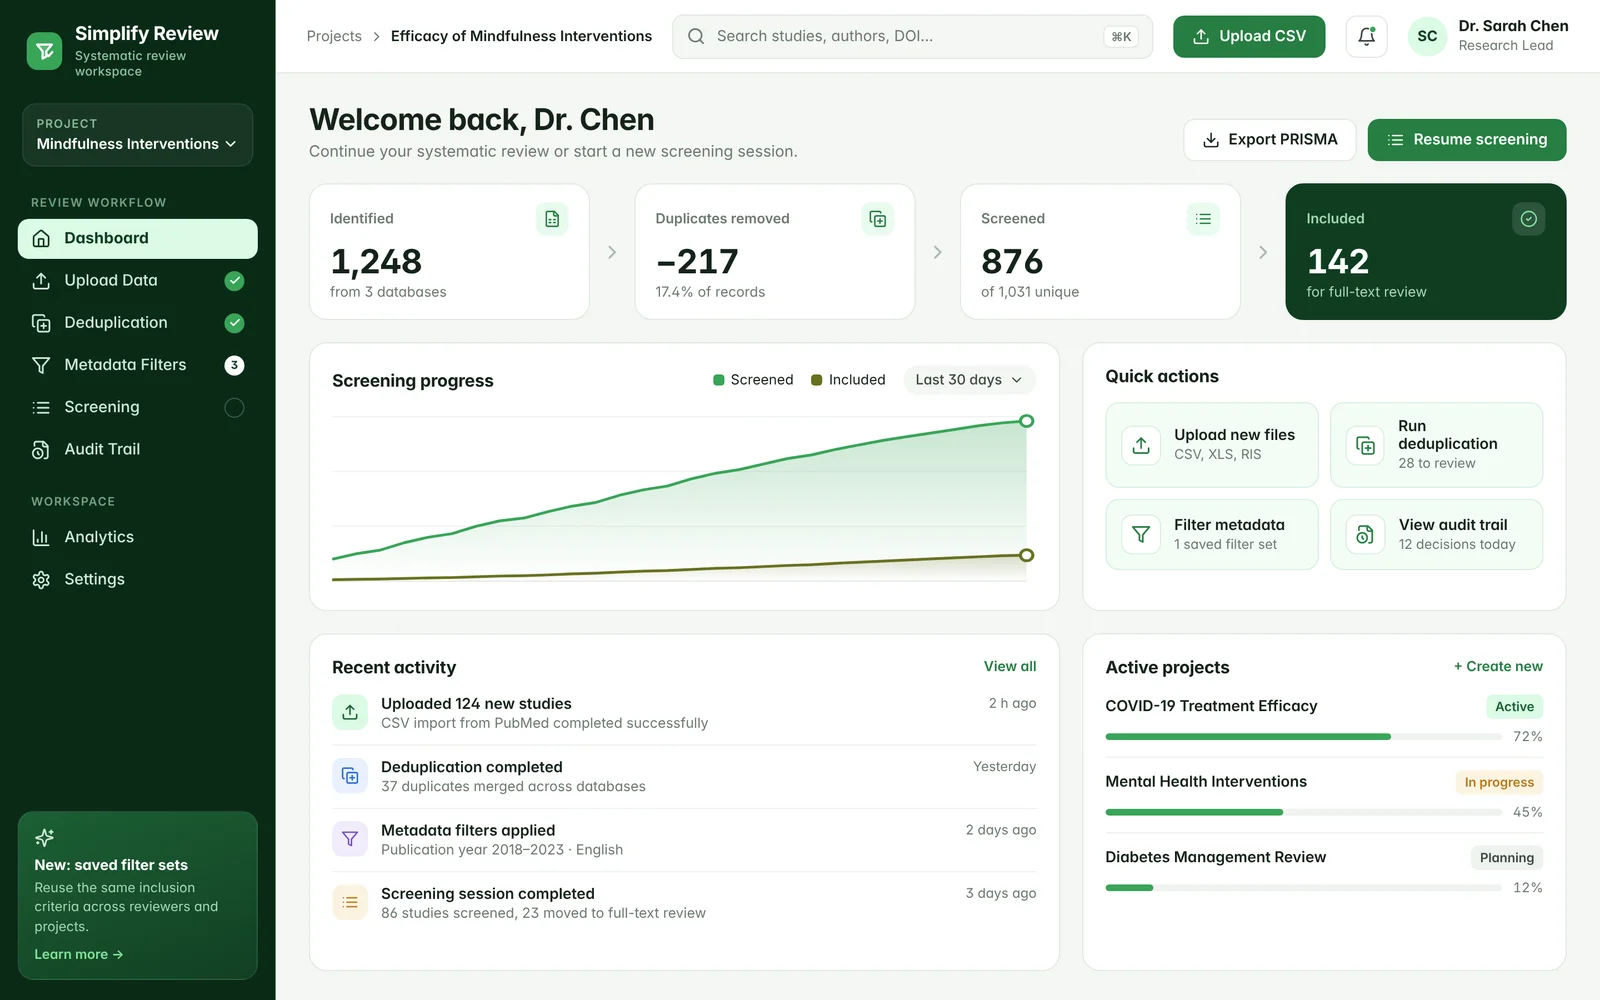
Task: Click the Identified card document icon
Action: pyautogui.click(x=552, y=219)
